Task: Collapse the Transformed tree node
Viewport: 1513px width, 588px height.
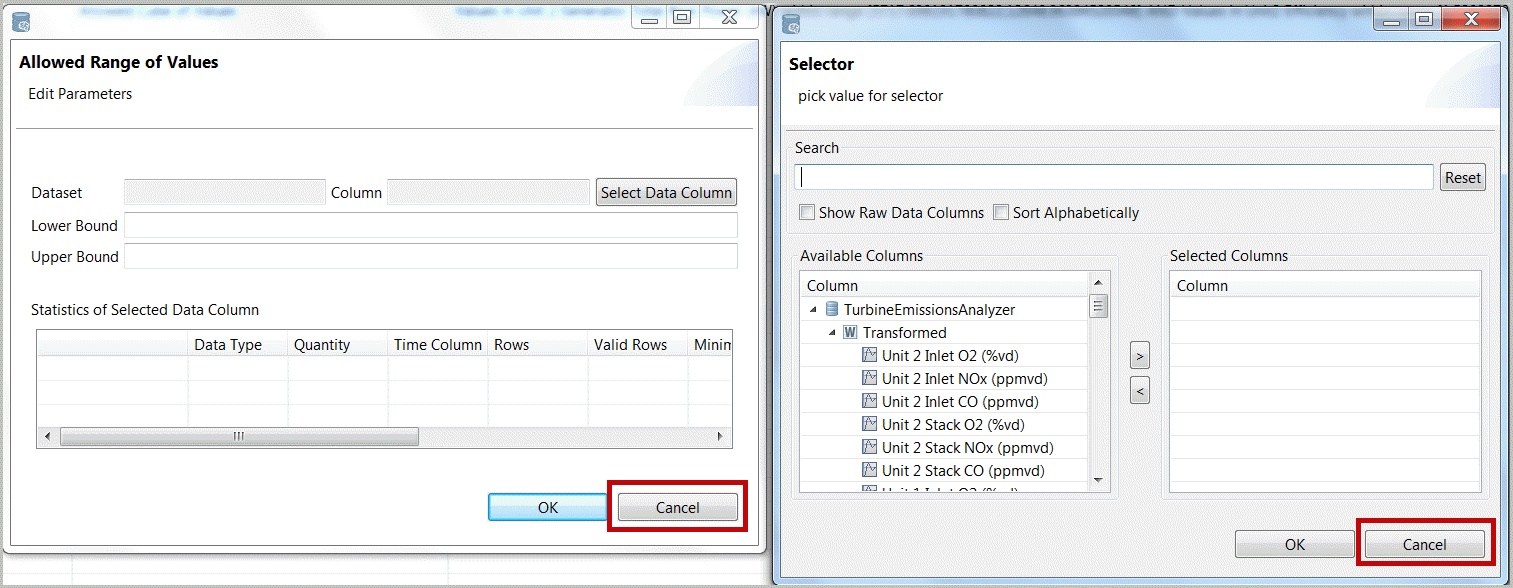Action: (833, 333)
